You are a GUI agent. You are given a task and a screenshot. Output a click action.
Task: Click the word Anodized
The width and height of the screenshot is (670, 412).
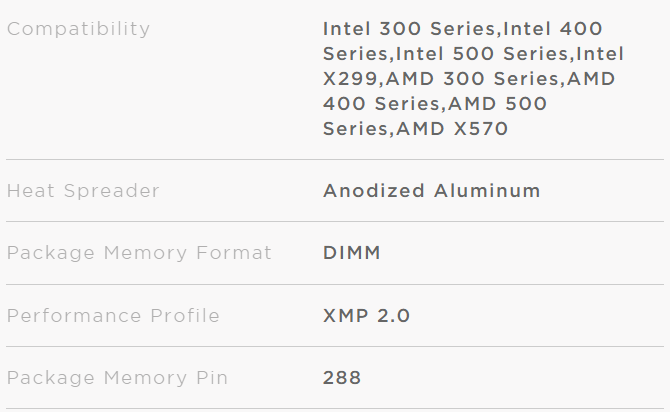pyautogui.click(x=369, y=191)
